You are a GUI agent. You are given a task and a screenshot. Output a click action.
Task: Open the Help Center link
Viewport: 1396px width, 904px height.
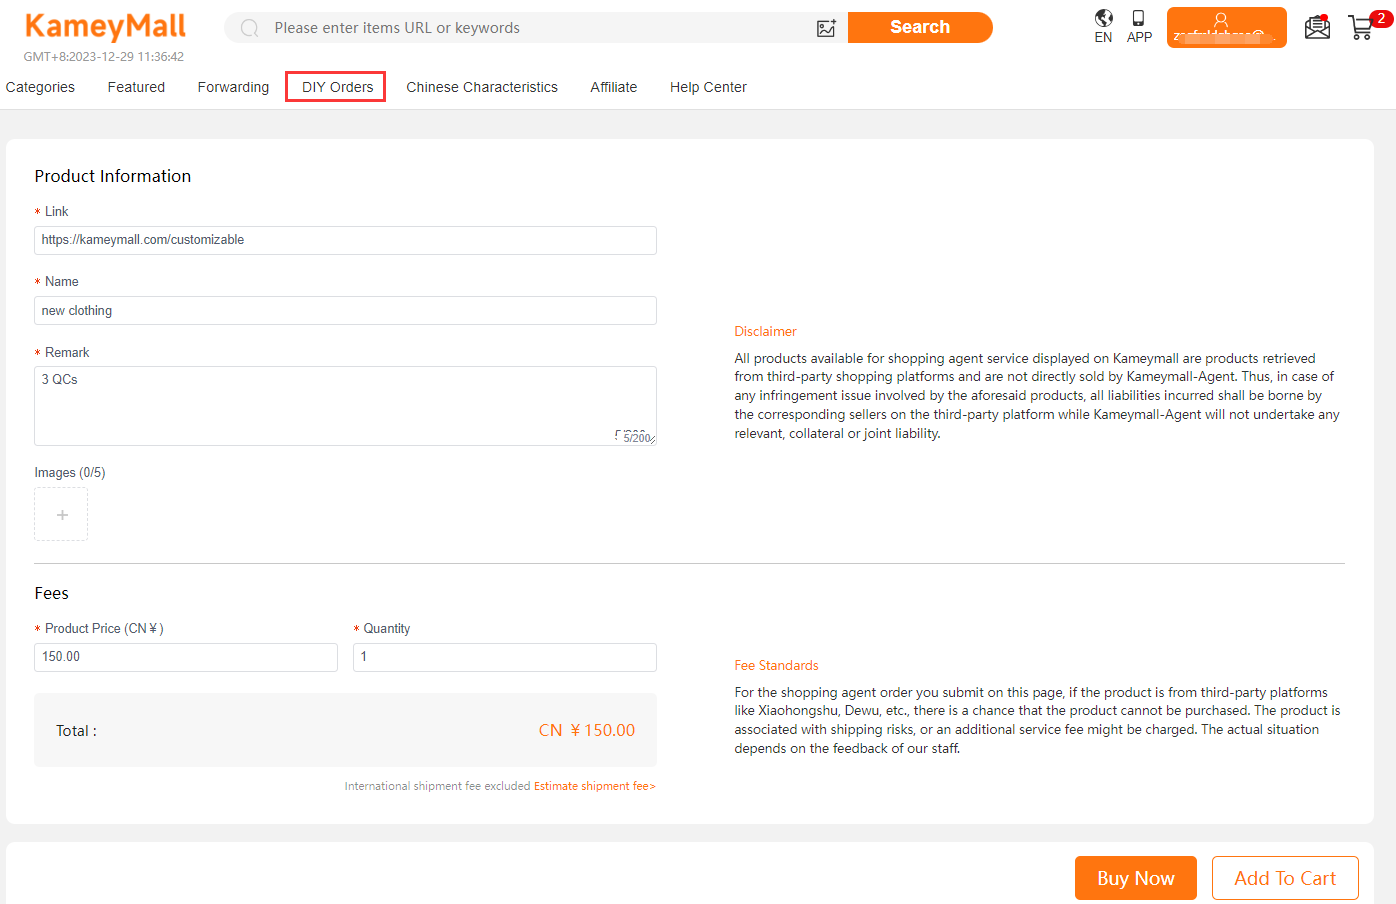pyautogui.click(x=708, y=87)
